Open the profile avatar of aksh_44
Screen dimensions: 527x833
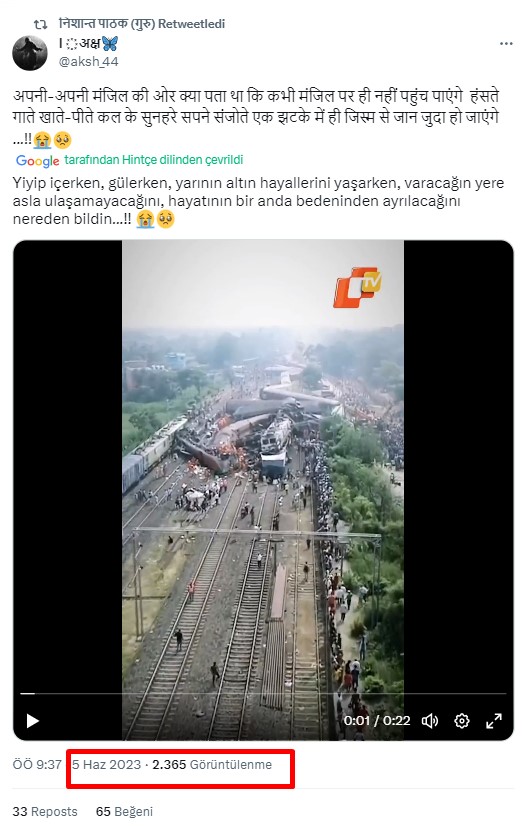pyautogui.click(x=30, y=53)
